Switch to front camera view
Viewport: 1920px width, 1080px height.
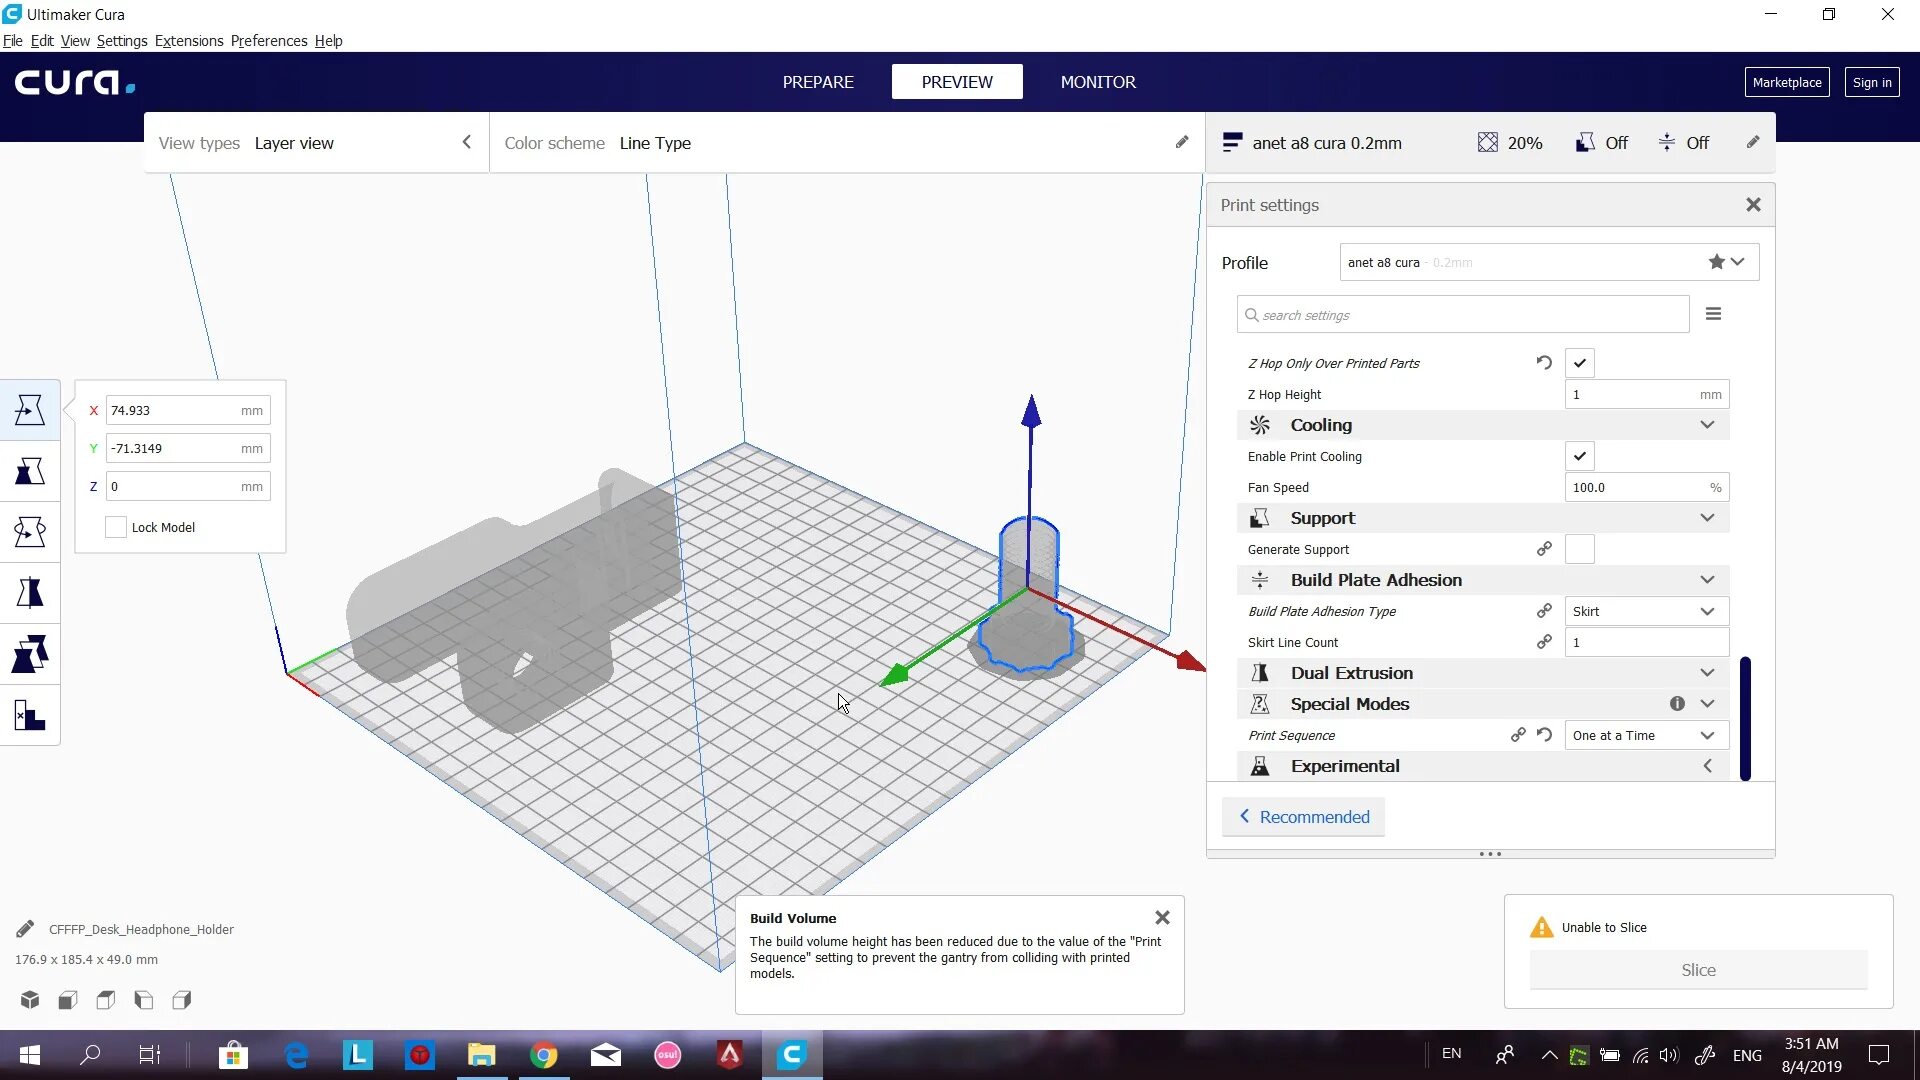pos(68,1000)
